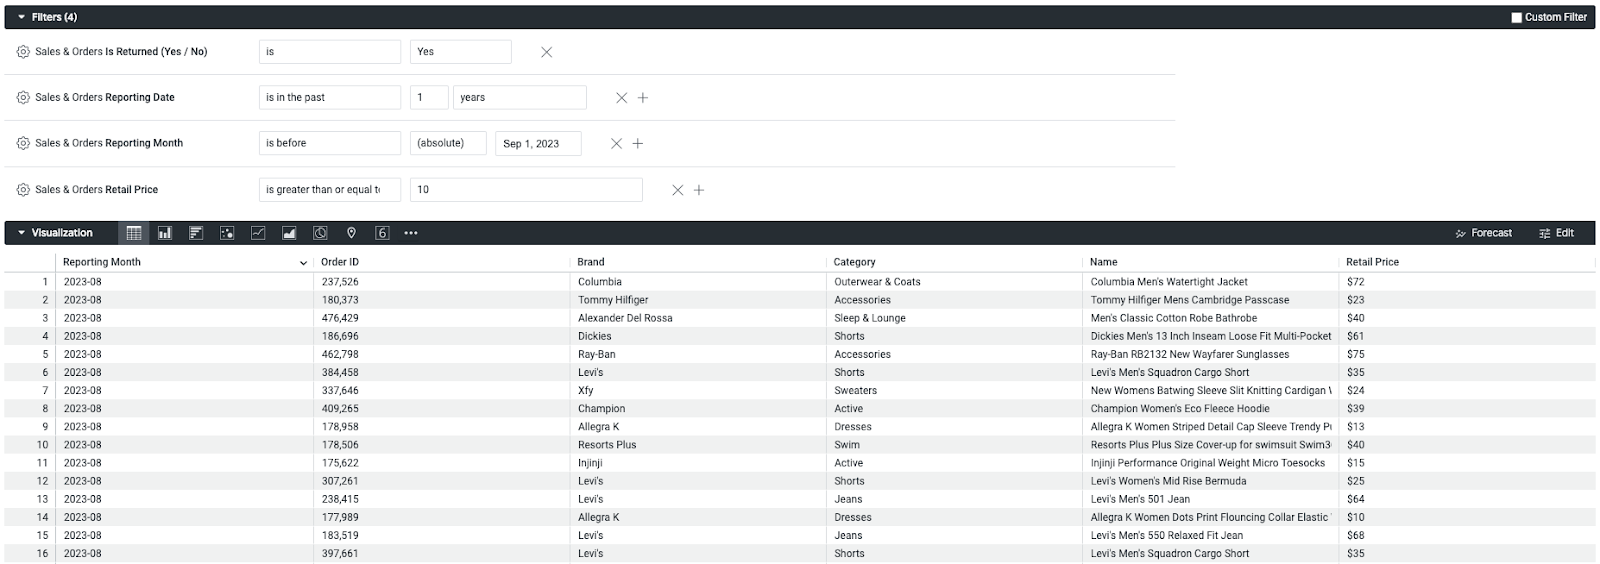Select the Scatterplot visualization icon
The height and width of the screenshot is (564, 1600).
coord(227,233)
